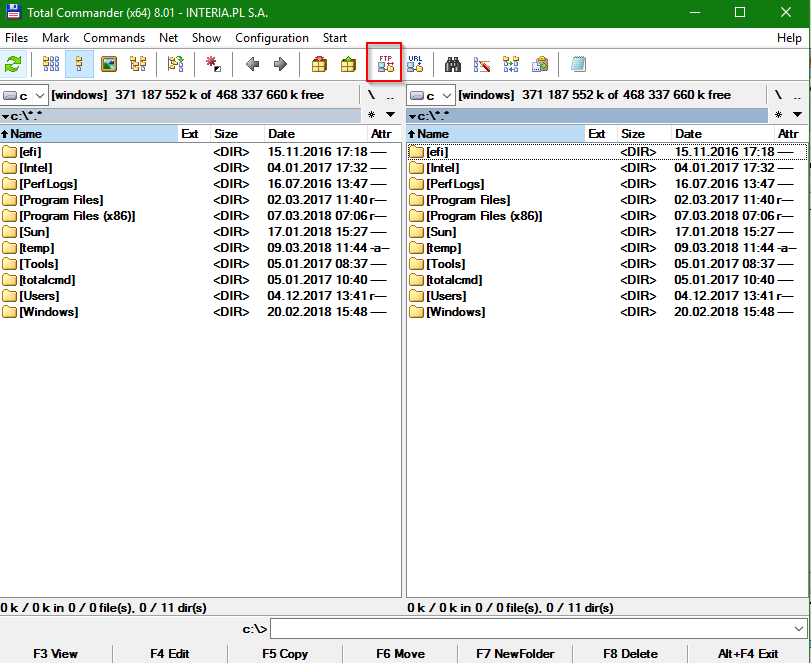Click F4 Edit button

[170, 654]
